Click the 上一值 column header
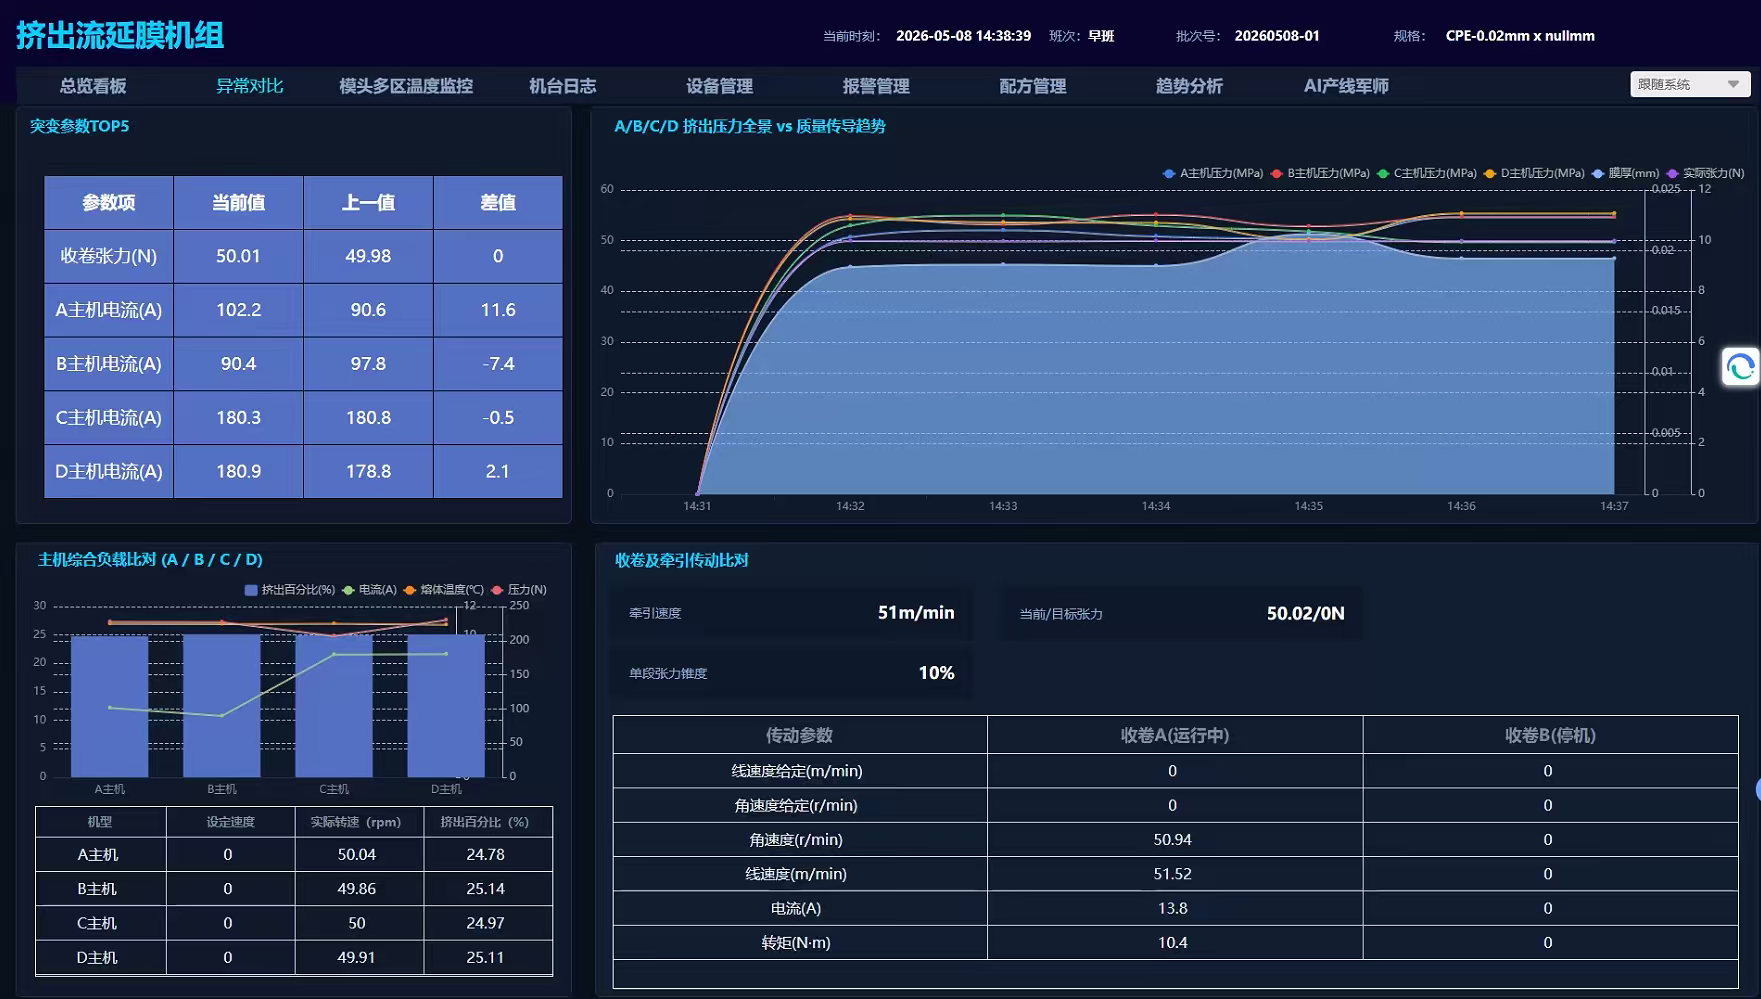The width and height of the screenshot is (1761, 999). (368, 203)
